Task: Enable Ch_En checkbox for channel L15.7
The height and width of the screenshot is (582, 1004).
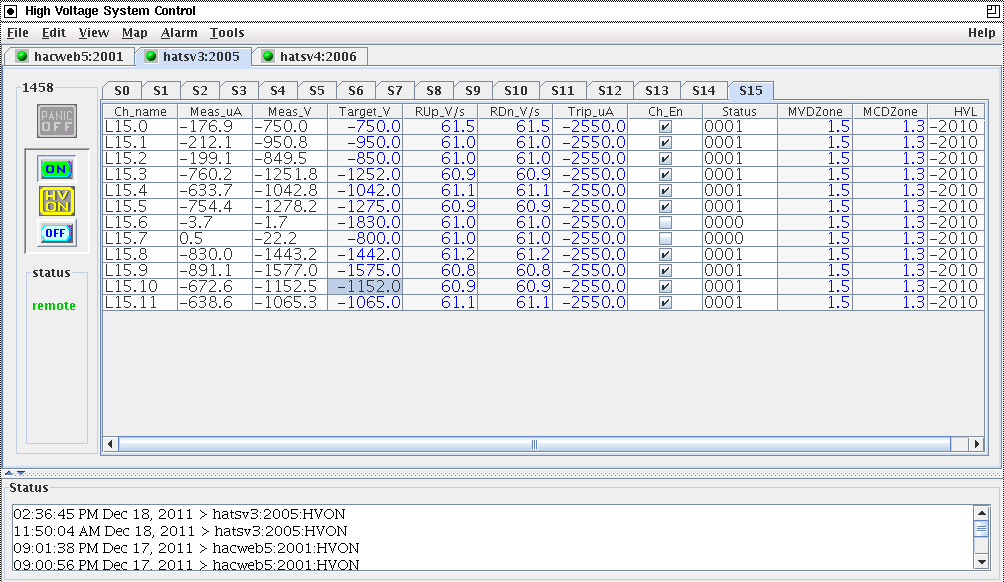Action: pos(665,239)
